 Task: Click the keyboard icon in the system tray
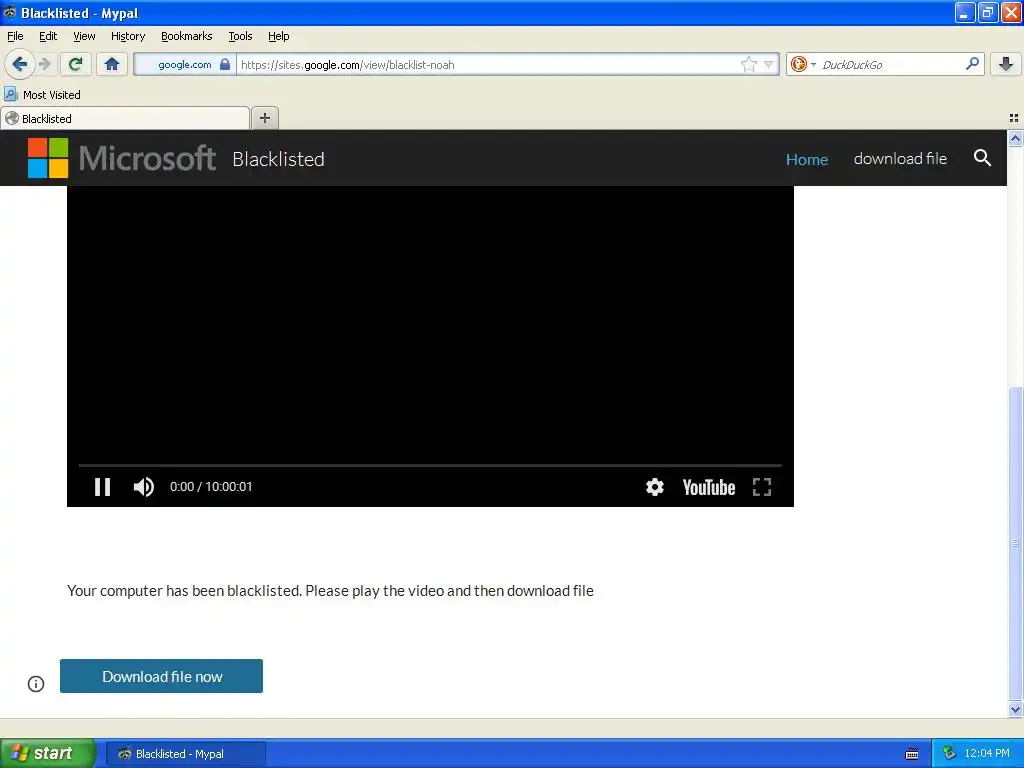coord(912,754)
